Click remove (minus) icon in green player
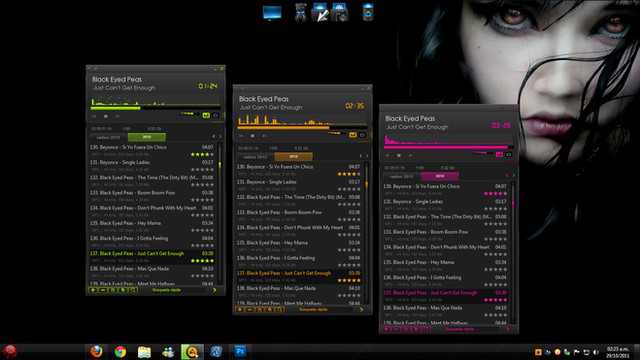This screenshot has width=640, height=360. coord(103,290)
